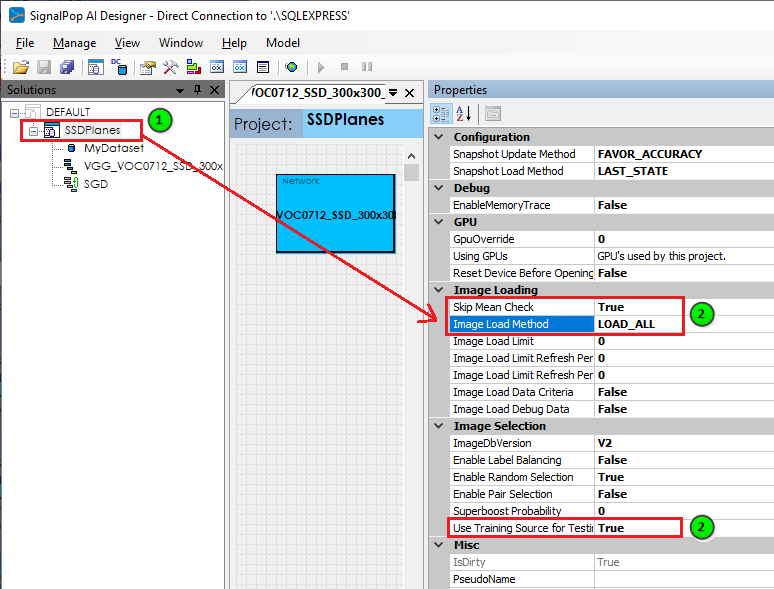Screen dimensions: 774x589
Task: Click the stop square toolbar button
Action: [x=345, y=66]
